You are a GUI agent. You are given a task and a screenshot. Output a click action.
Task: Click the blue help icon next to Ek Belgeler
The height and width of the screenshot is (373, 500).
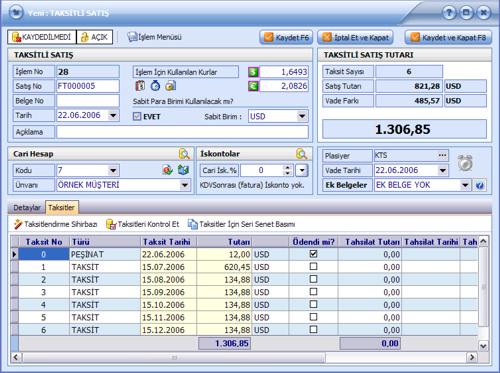pyautogui.click(x=480, y=185)
